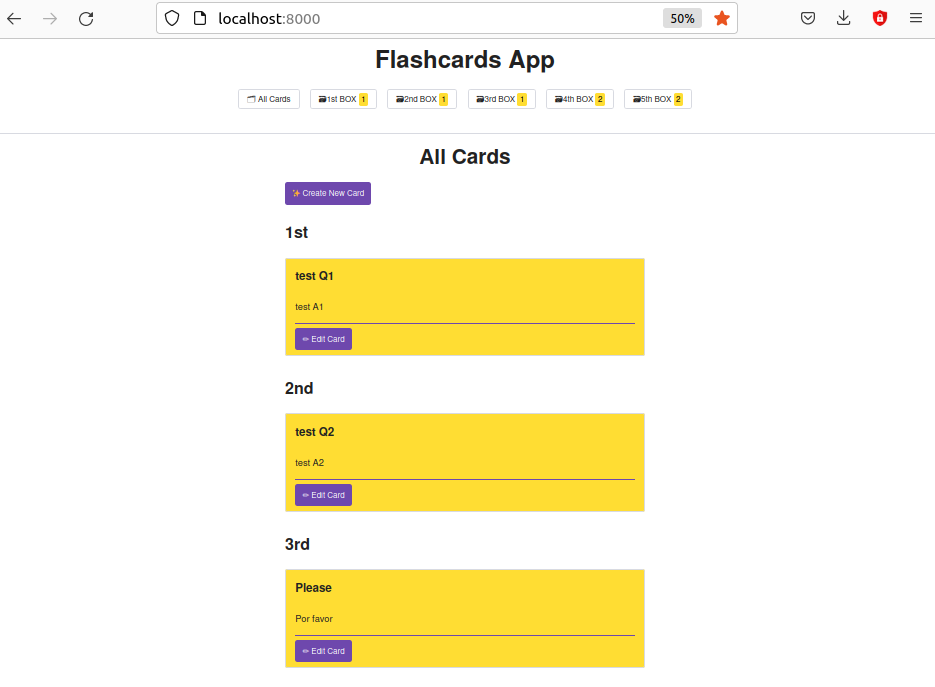Switch to the 5th BOX view
Viewport: 935px width, 687px height.
657,99
